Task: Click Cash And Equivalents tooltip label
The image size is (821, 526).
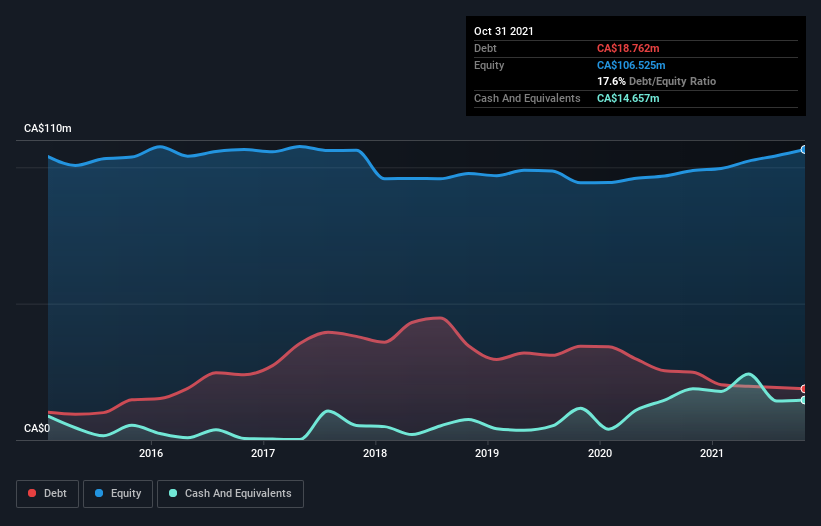Action: (x=527, y=98)
